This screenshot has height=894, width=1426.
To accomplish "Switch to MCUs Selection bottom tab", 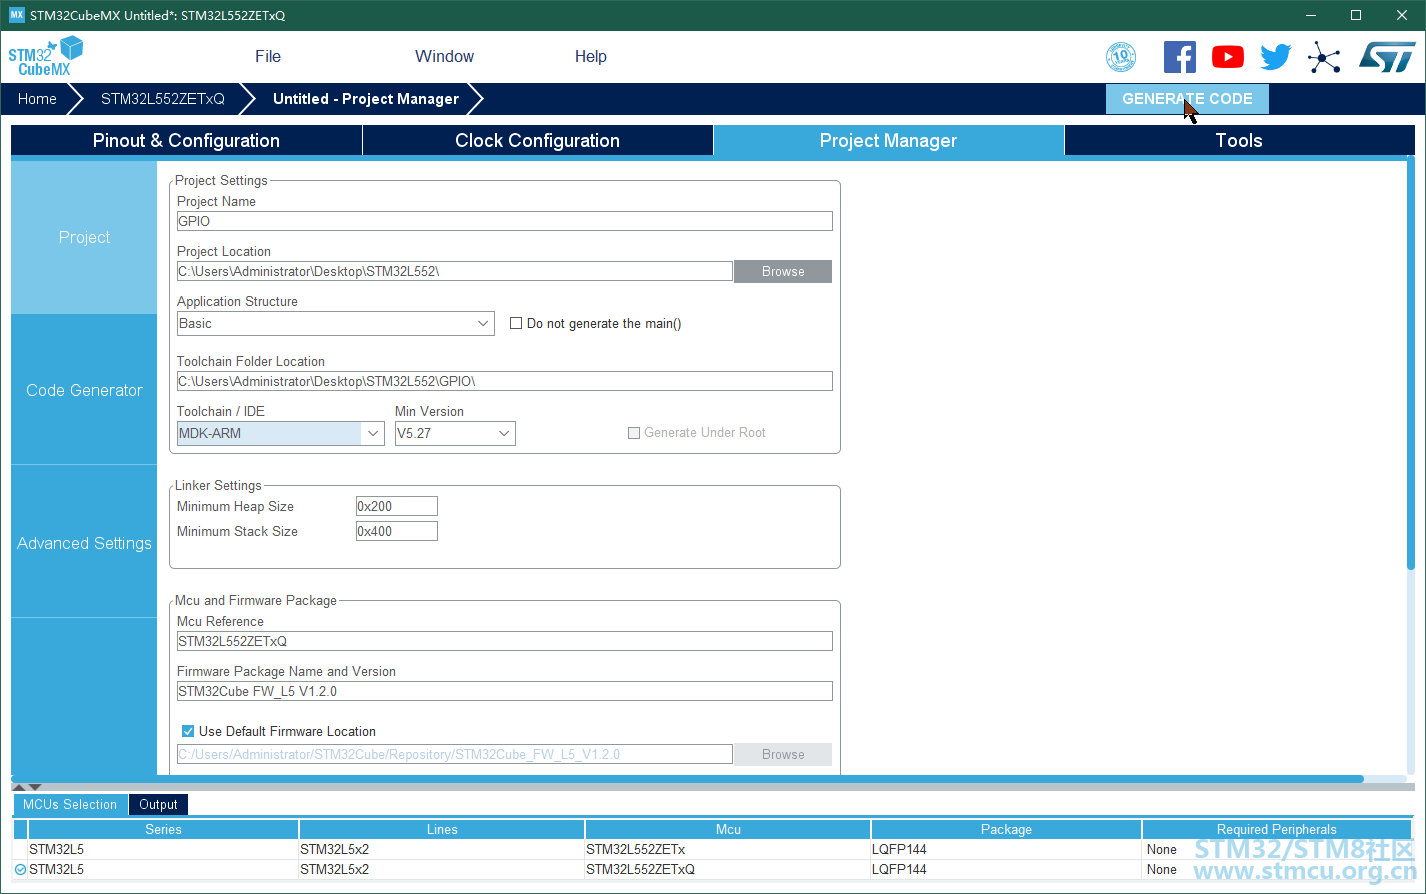I will pos(70,805).
